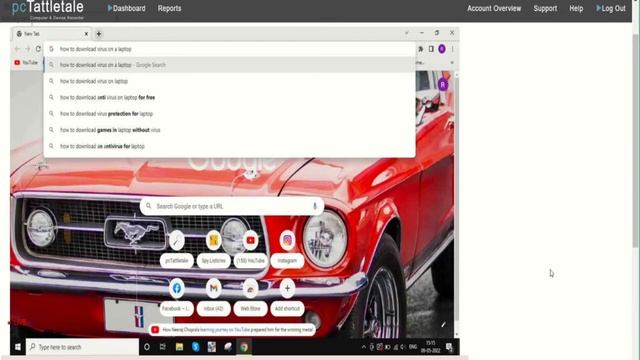Open the pcTattletale shortcut tile
Viewport: 640px width, 360px height.
[177, 249]
